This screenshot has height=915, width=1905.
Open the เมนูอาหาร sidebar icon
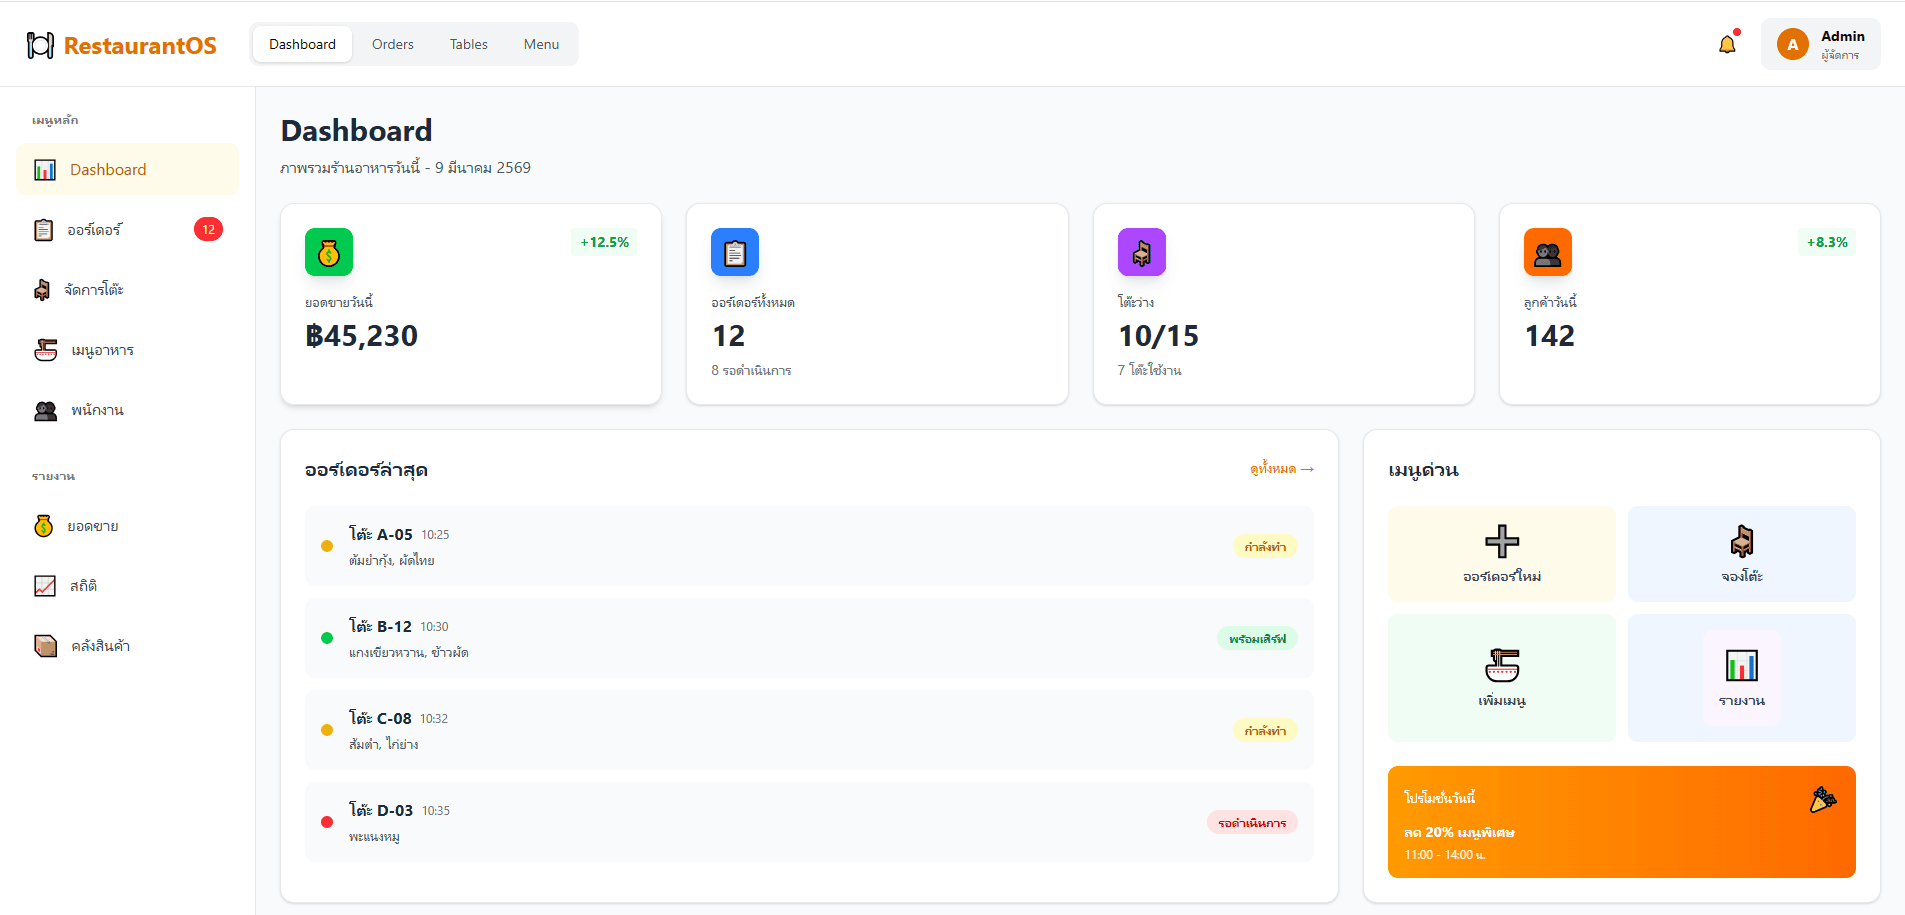pos(45,349)
